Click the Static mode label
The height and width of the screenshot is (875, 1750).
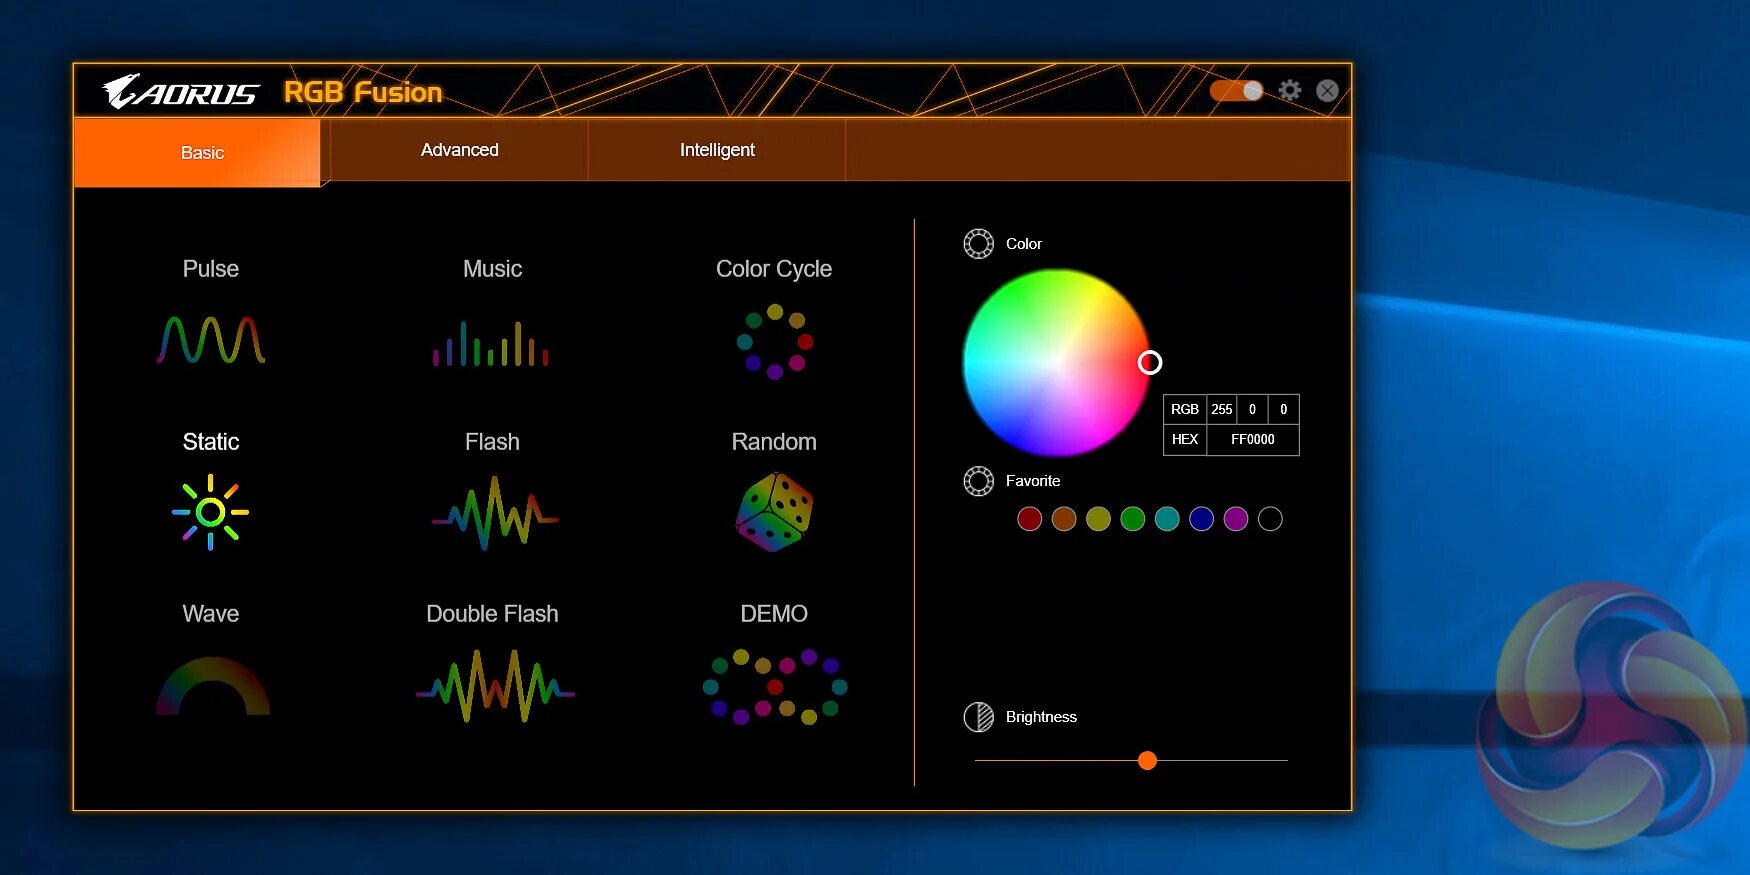[x=211, y=442]
